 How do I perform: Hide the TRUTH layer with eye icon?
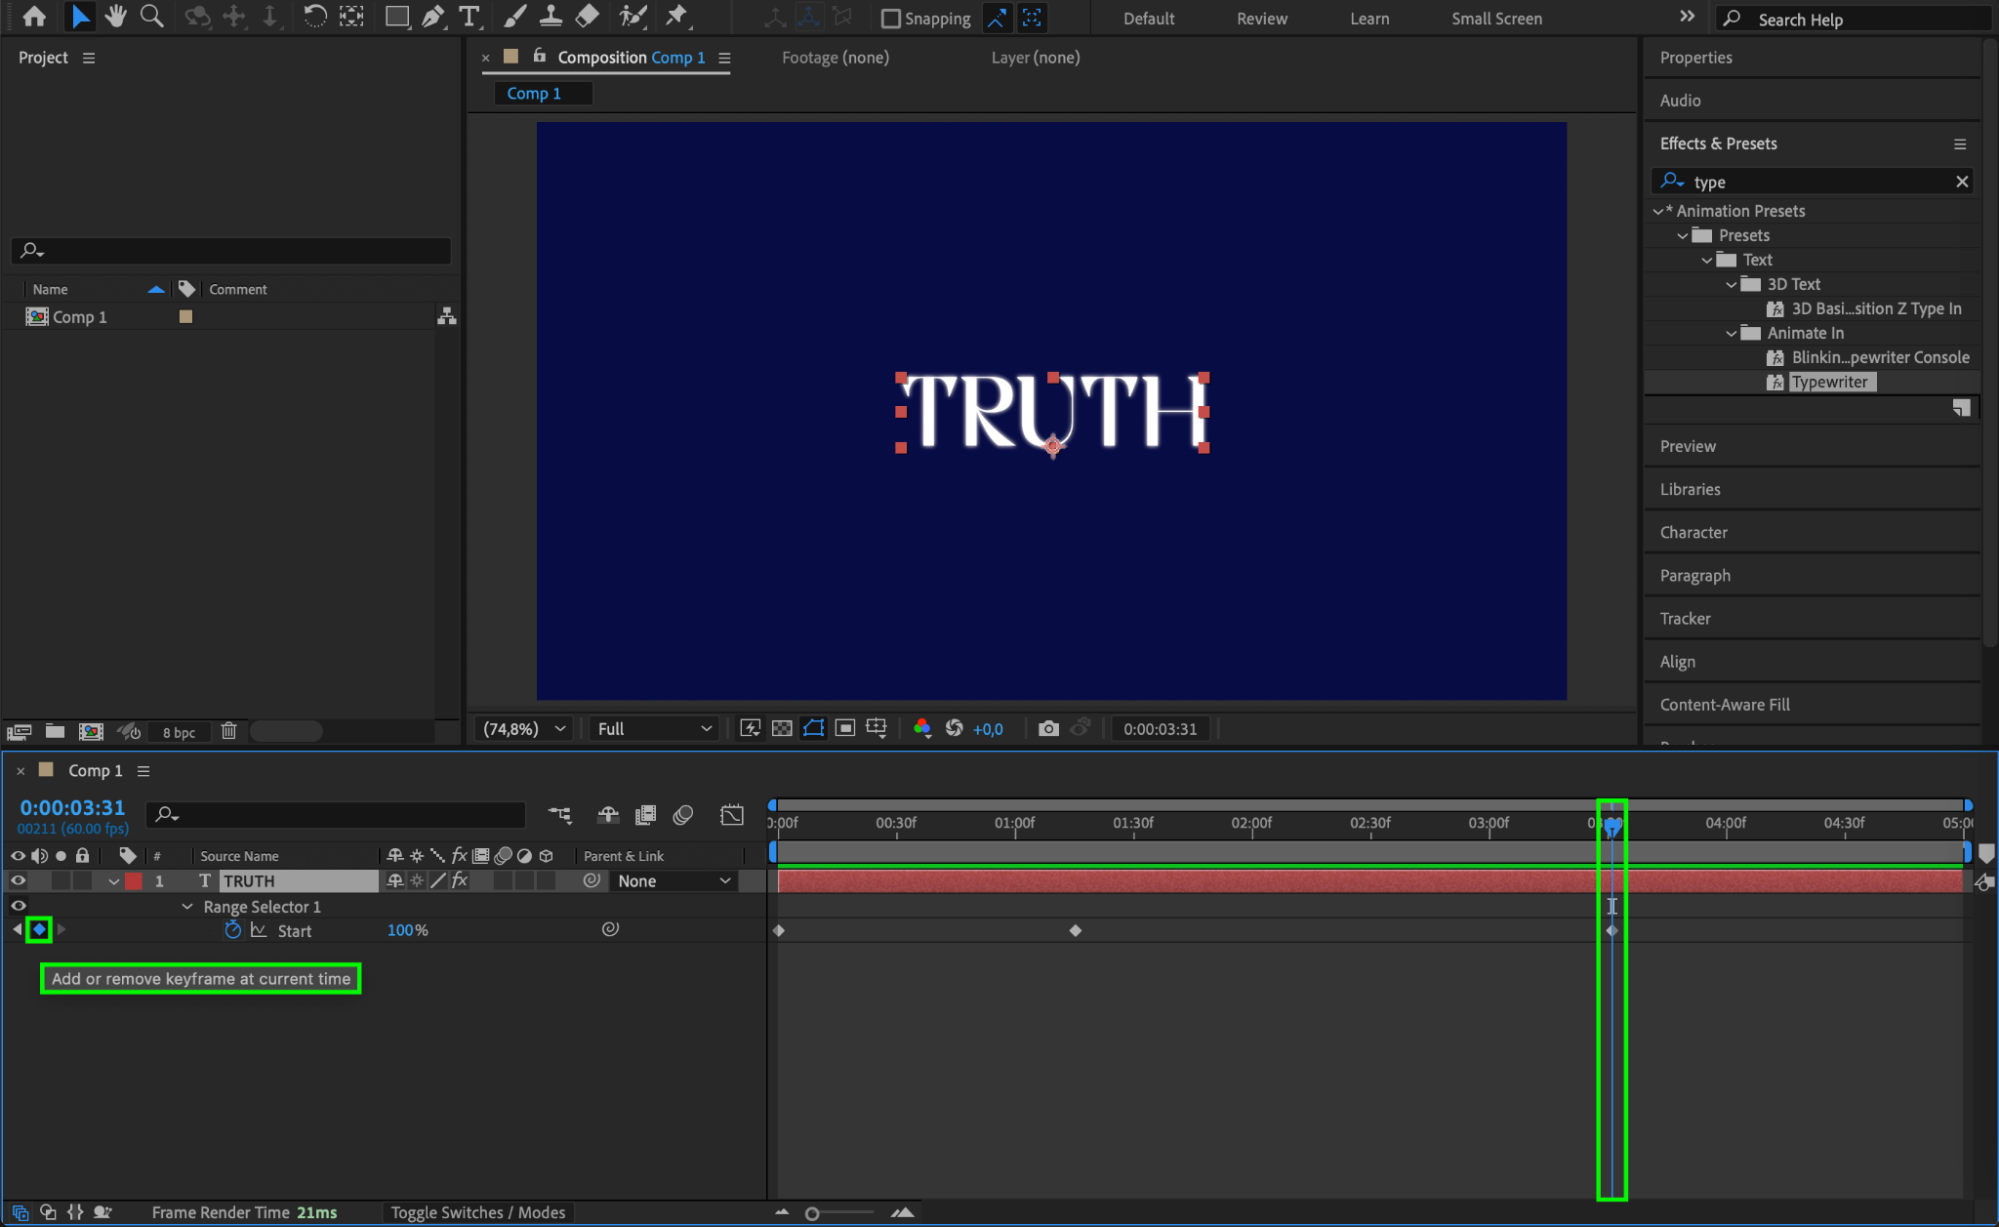tap(18, 881)
